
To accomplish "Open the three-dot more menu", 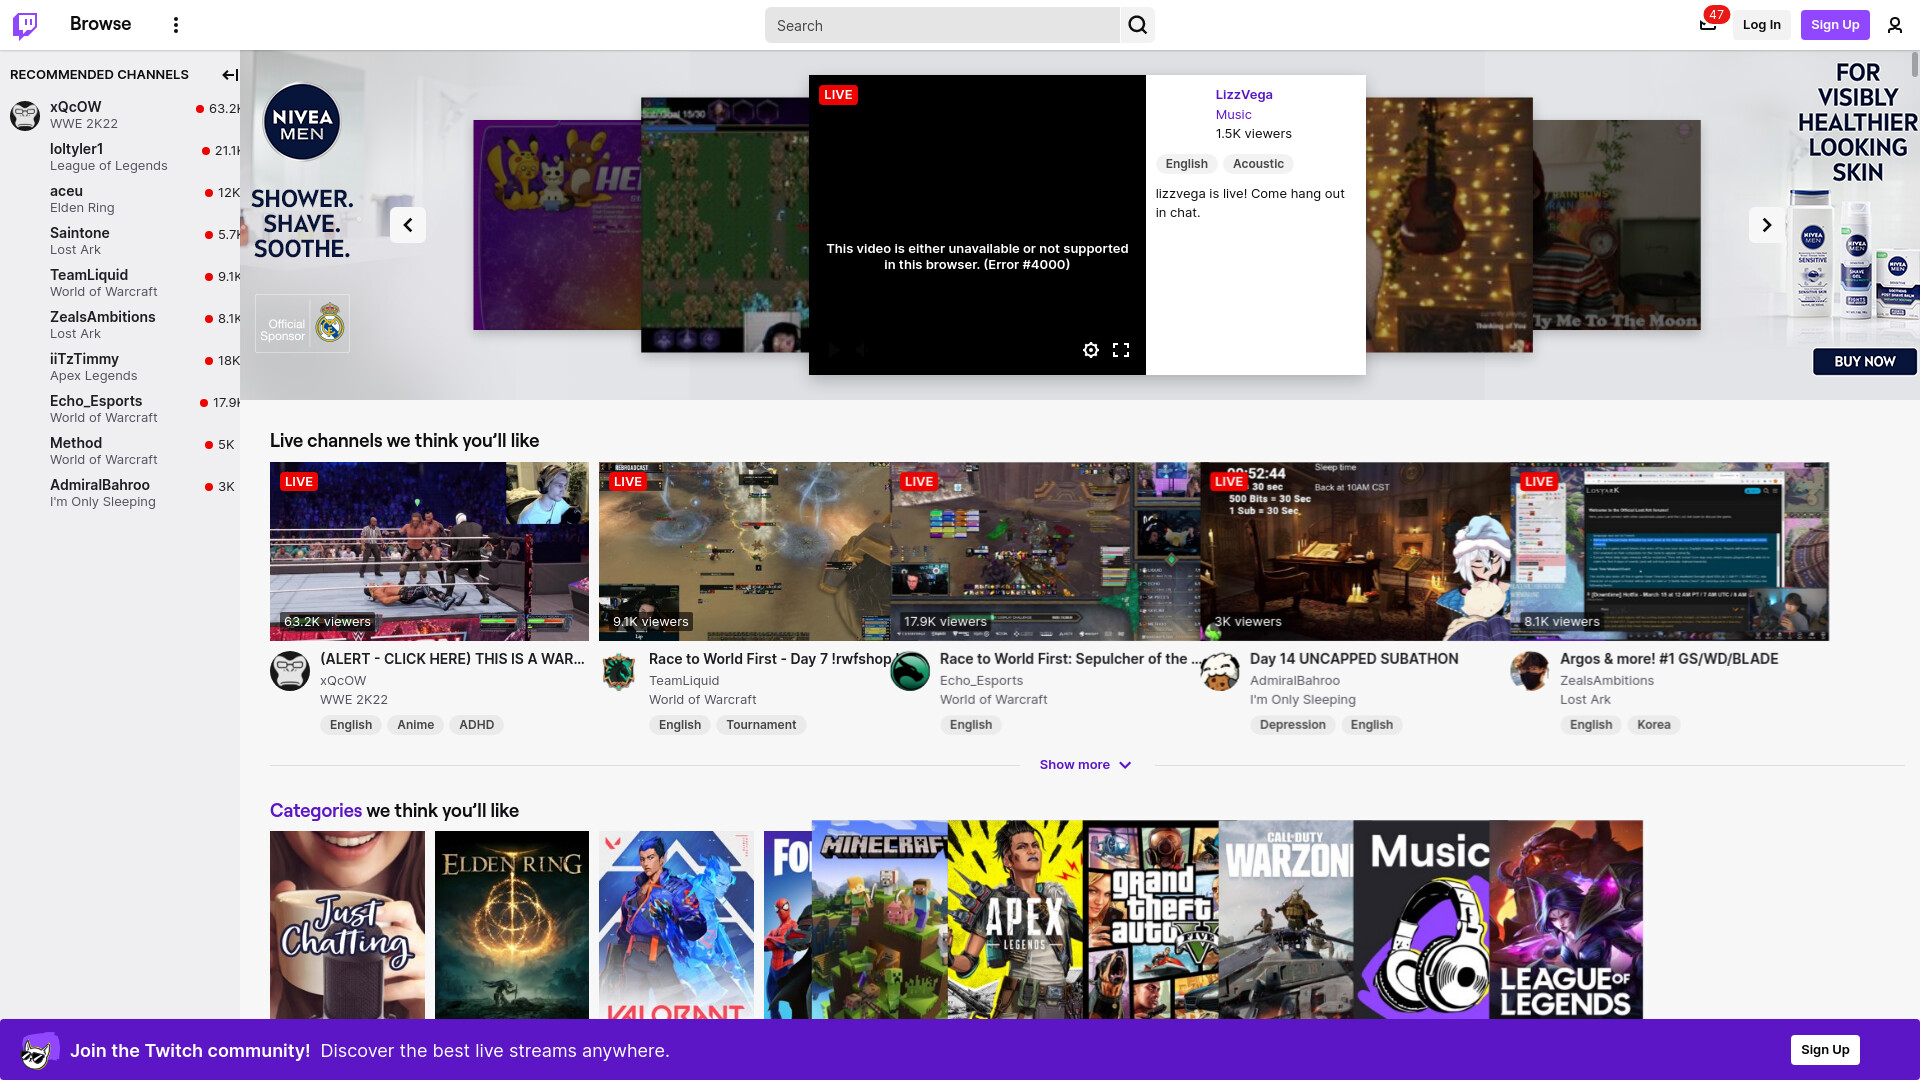I will click(176, 25).
